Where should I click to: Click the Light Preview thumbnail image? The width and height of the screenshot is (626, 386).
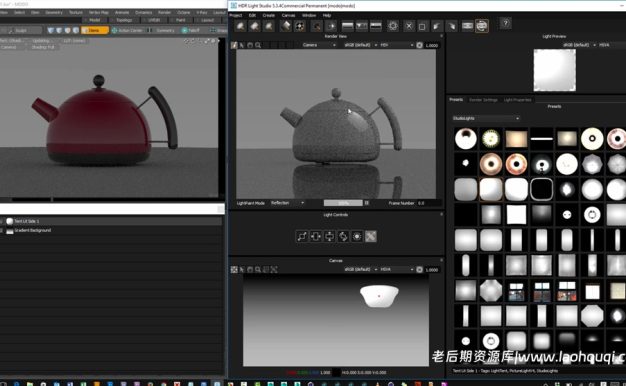555,70
